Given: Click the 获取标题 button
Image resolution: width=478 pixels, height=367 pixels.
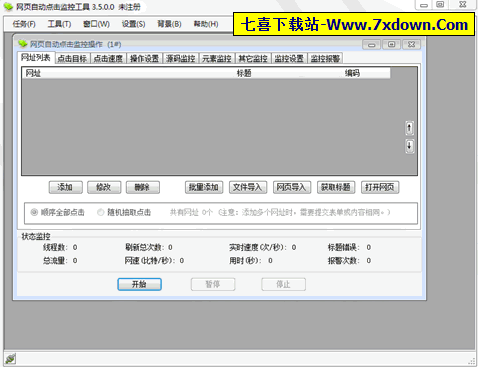Looking at the screenshot, I should [336, 187].
